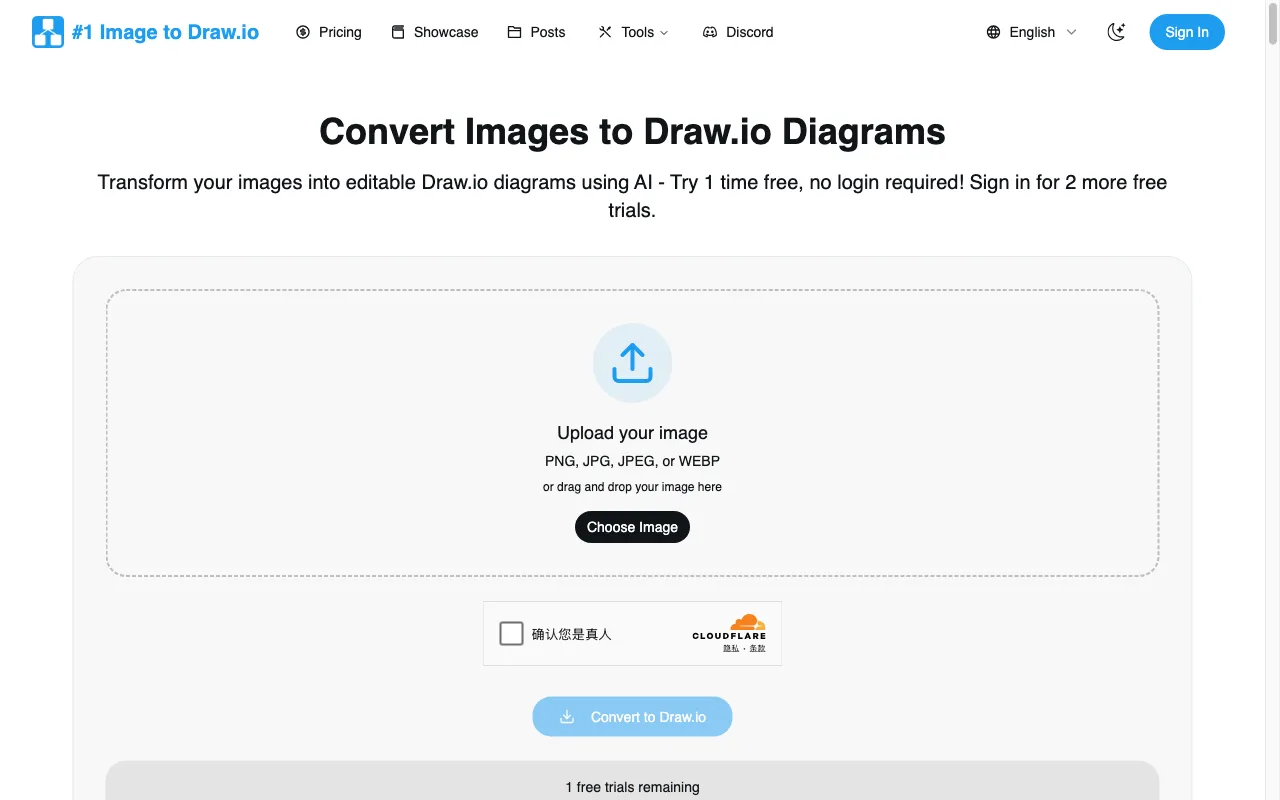Open the Tools menu label
The width and height of the screenshot is (1280, 800).
click(x=637, y=32)
